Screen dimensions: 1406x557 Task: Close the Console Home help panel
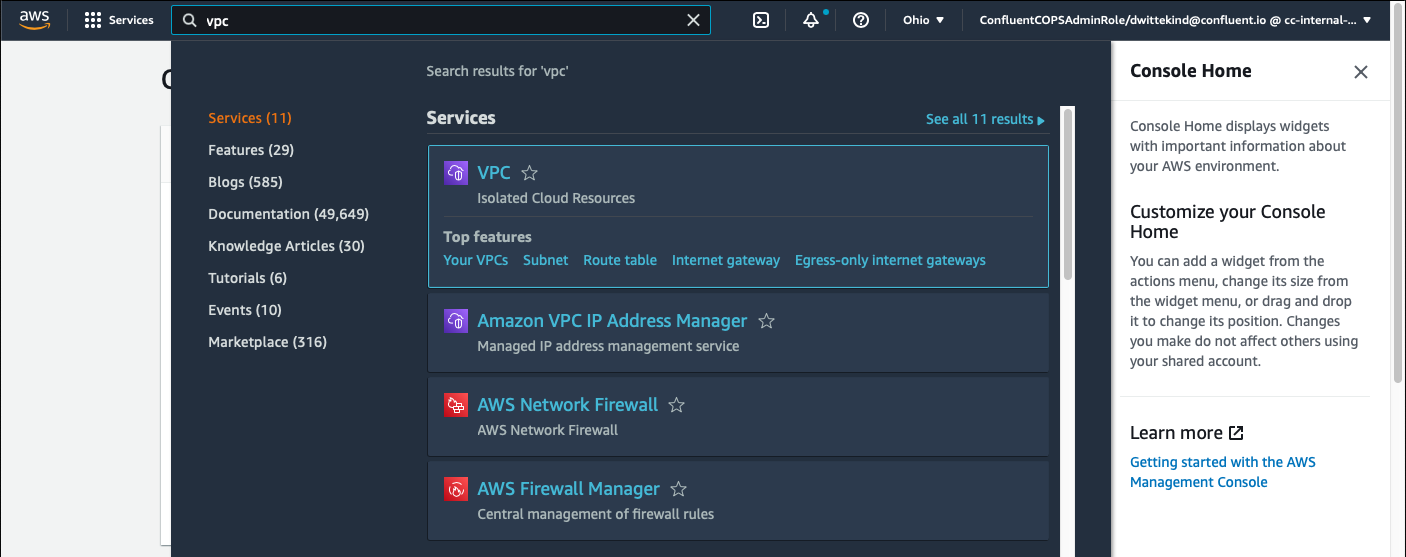(1360, 72)
